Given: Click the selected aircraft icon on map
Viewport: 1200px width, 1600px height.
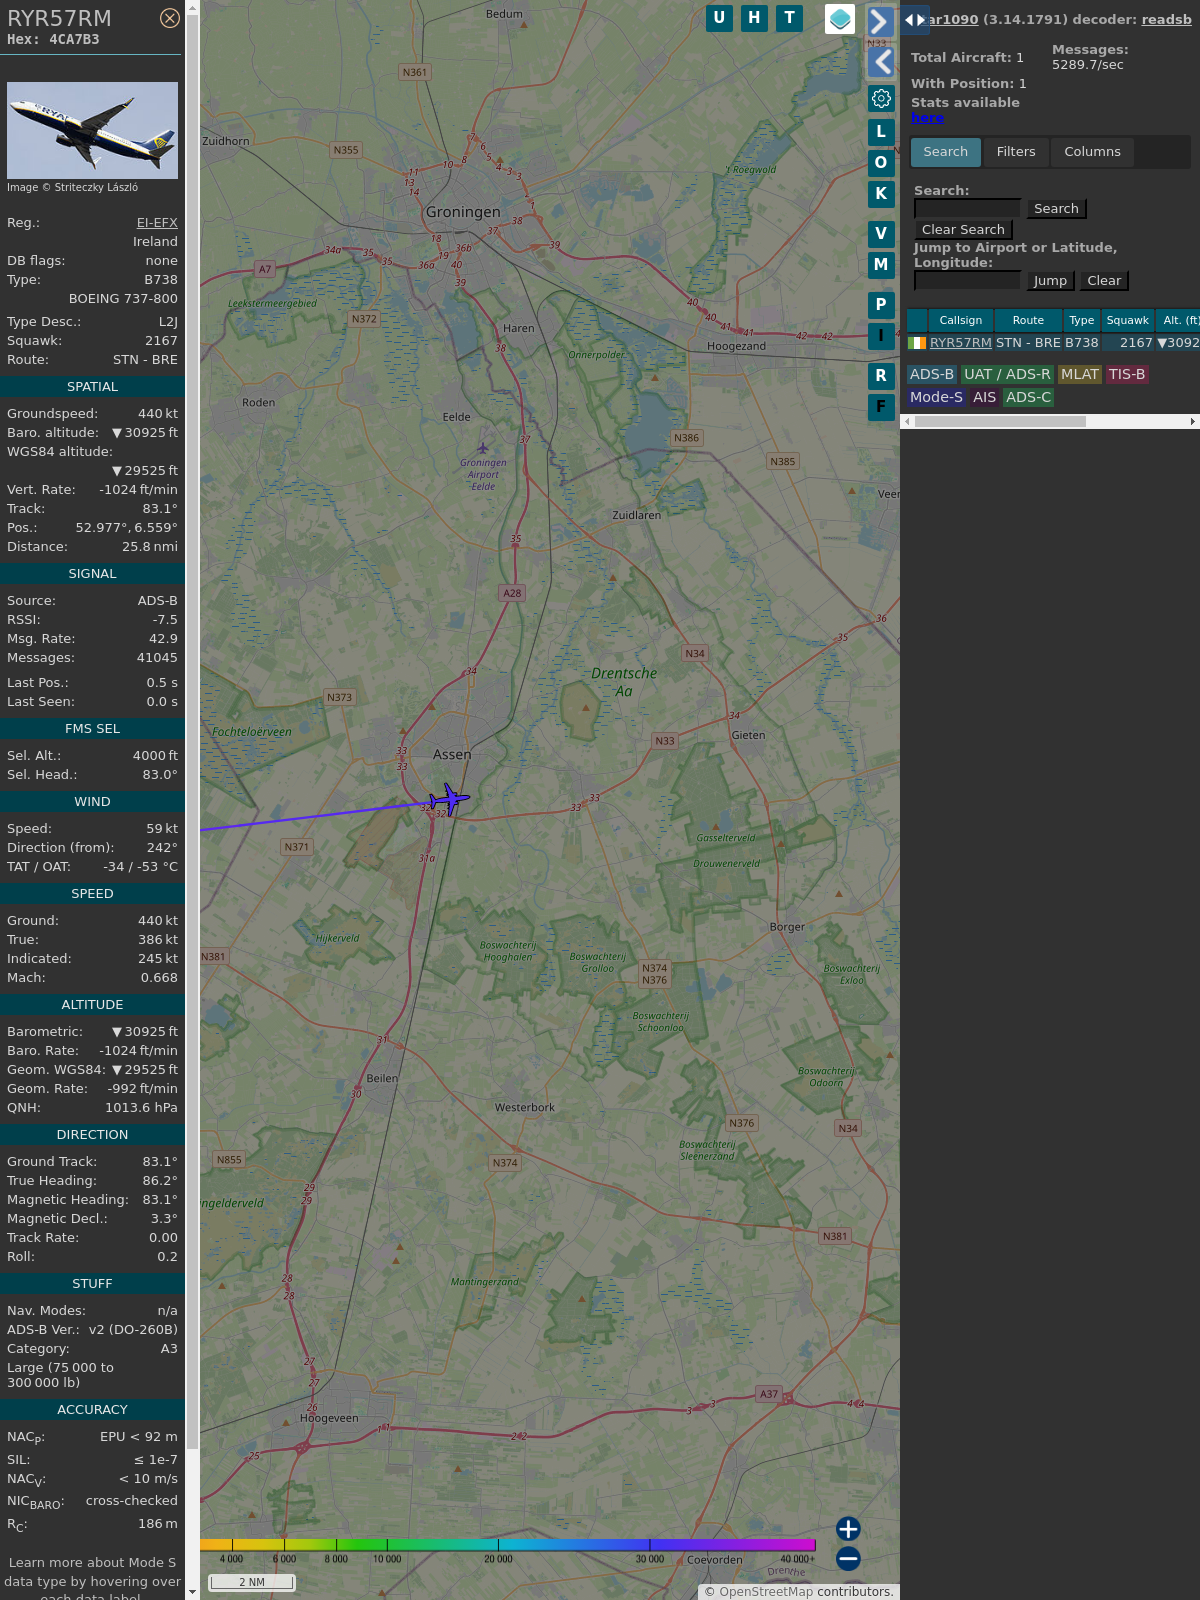Looking at the screenshot, I should point(450,799).
